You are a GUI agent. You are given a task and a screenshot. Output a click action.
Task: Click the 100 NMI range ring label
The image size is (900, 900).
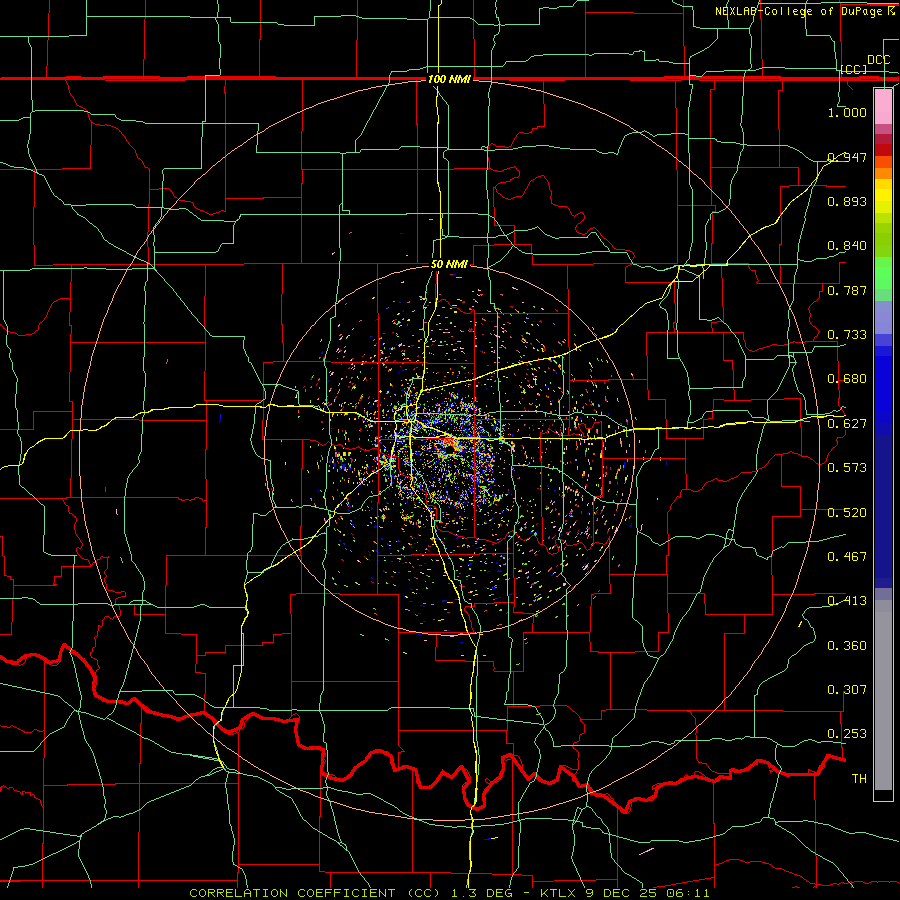tap(449, 79)
